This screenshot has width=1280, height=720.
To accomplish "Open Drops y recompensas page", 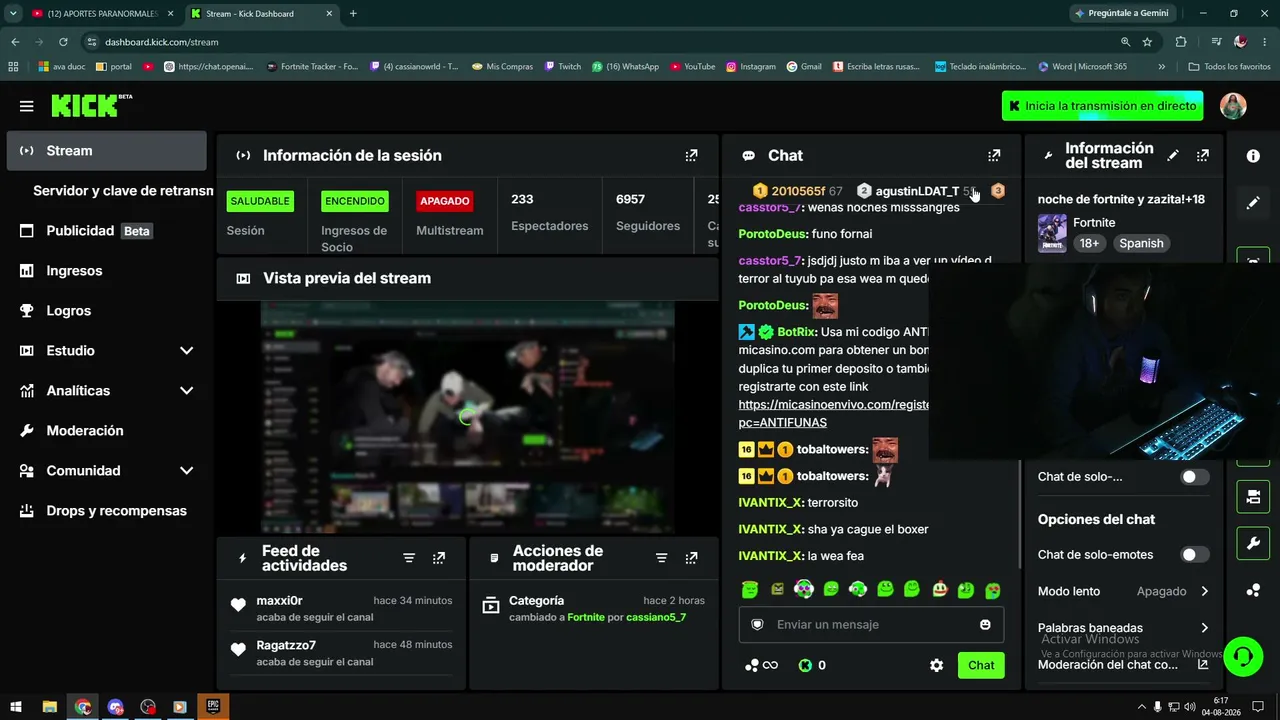I will tap(107, 511).
